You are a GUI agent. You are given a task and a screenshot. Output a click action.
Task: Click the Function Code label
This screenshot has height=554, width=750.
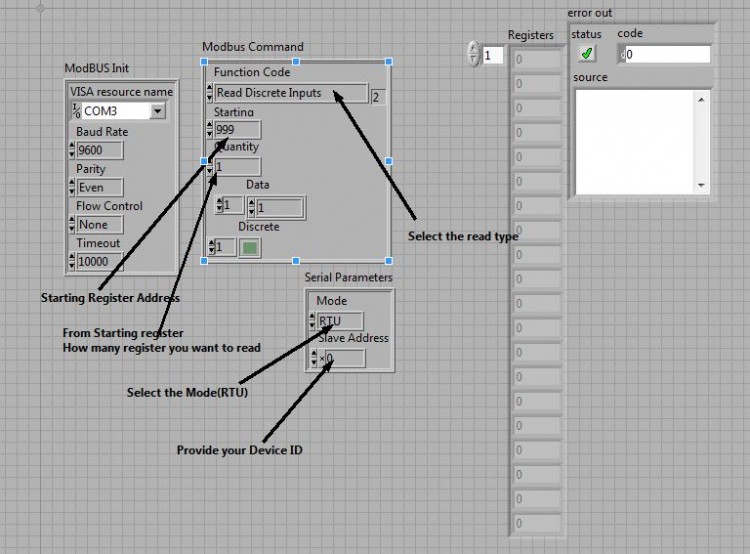tap(252, 72)
